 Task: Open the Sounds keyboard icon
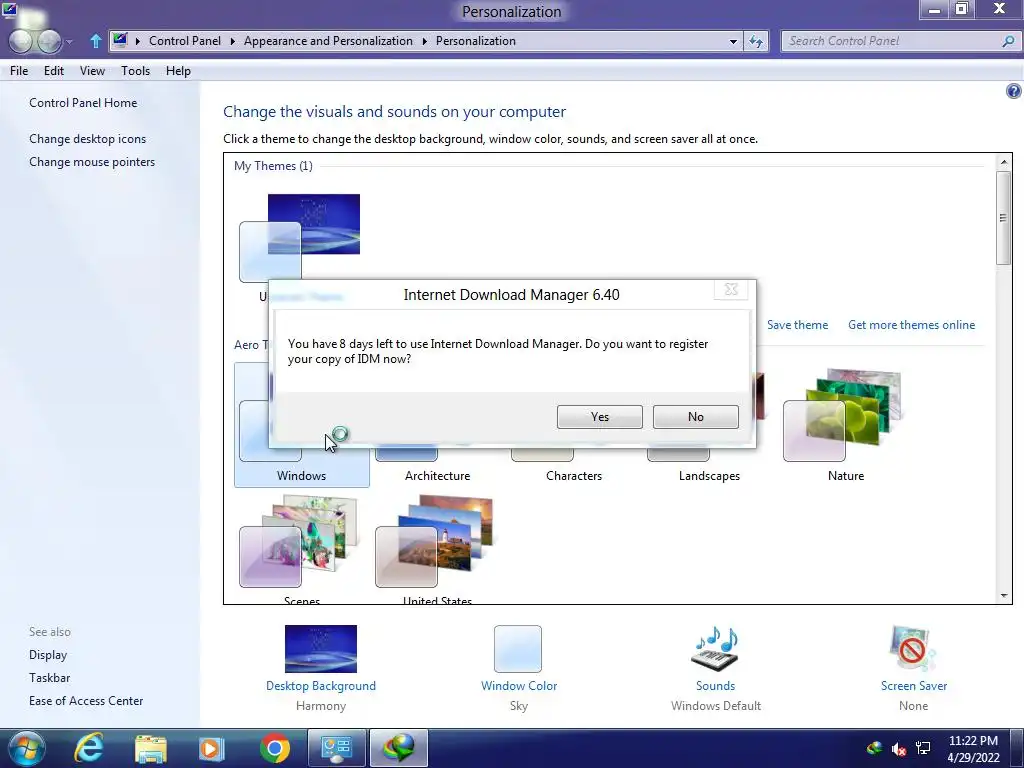pyautogui.click(x=715, y=648)
